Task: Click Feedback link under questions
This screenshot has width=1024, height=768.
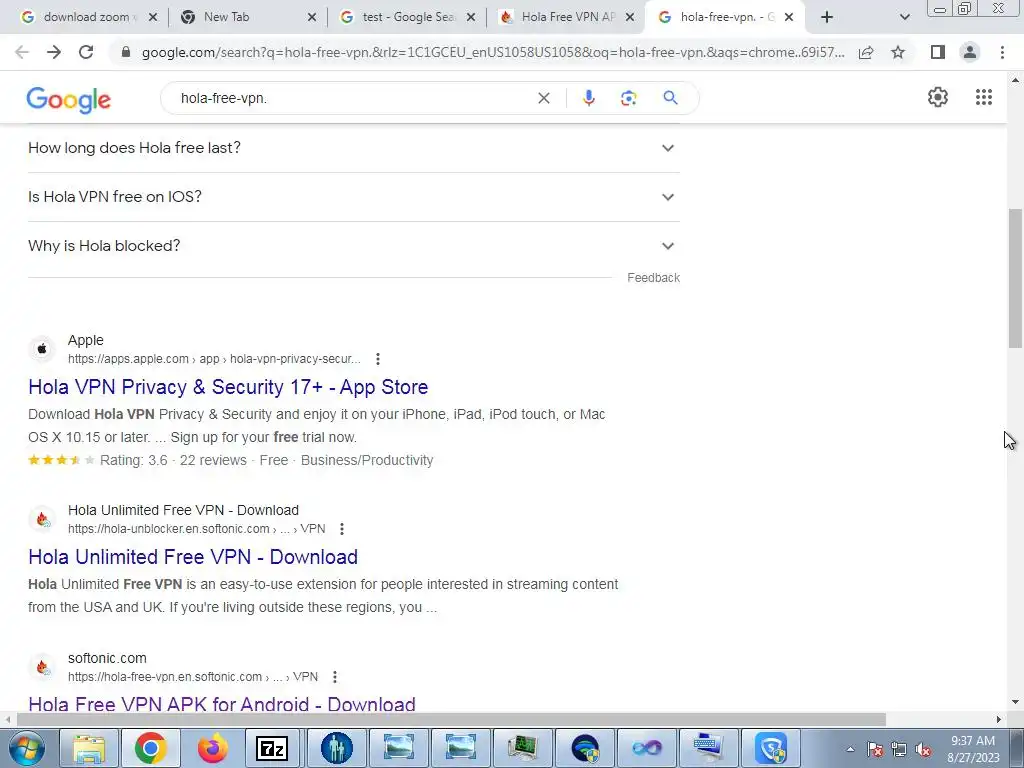Action: pyautogui.click(x=653, y=278)
